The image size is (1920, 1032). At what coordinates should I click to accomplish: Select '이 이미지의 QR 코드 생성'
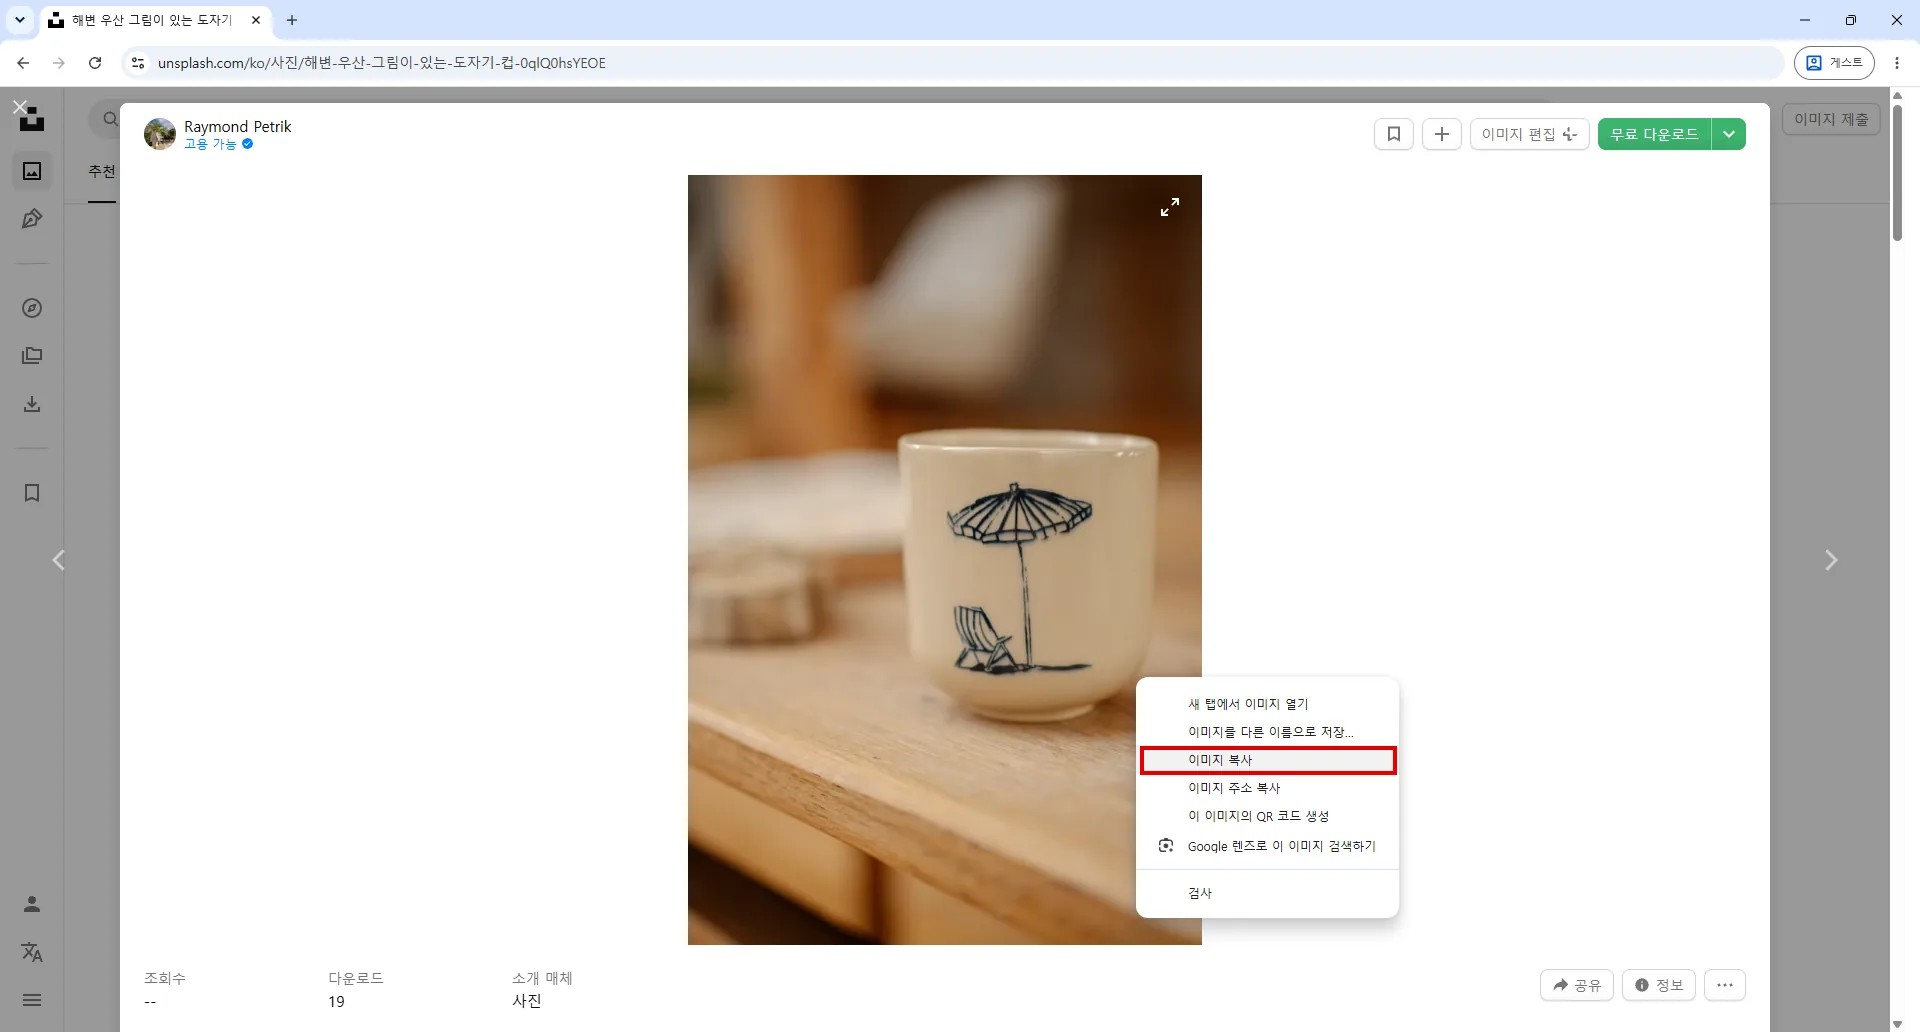pyautogui.click(x=1267, y=816)
